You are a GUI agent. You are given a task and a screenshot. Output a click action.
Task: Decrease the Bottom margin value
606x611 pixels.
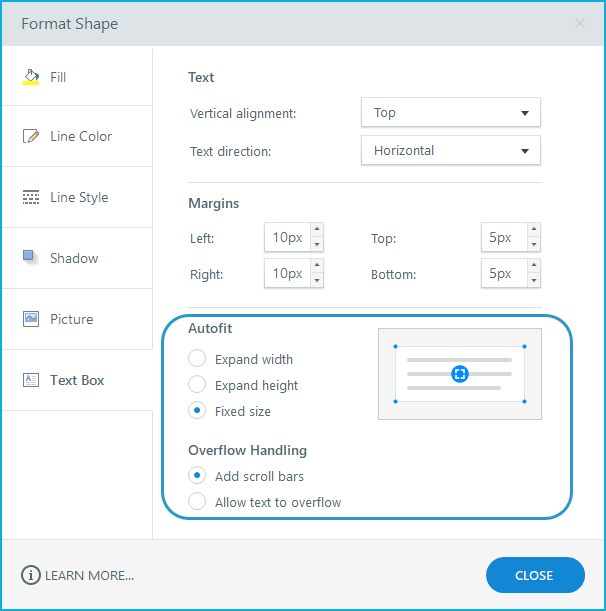pyautogui.click(x=534, y=280)
